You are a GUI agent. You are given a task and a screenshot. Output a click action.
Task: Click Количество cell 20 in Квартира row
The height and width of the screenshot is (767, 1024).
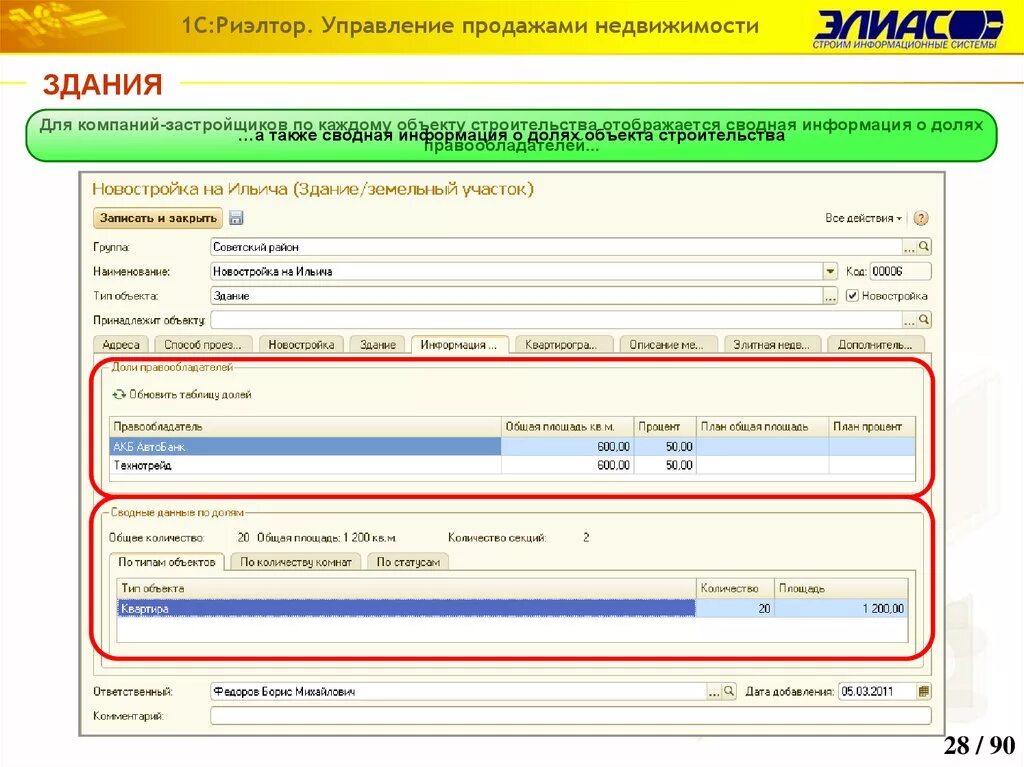click(735, 608)
